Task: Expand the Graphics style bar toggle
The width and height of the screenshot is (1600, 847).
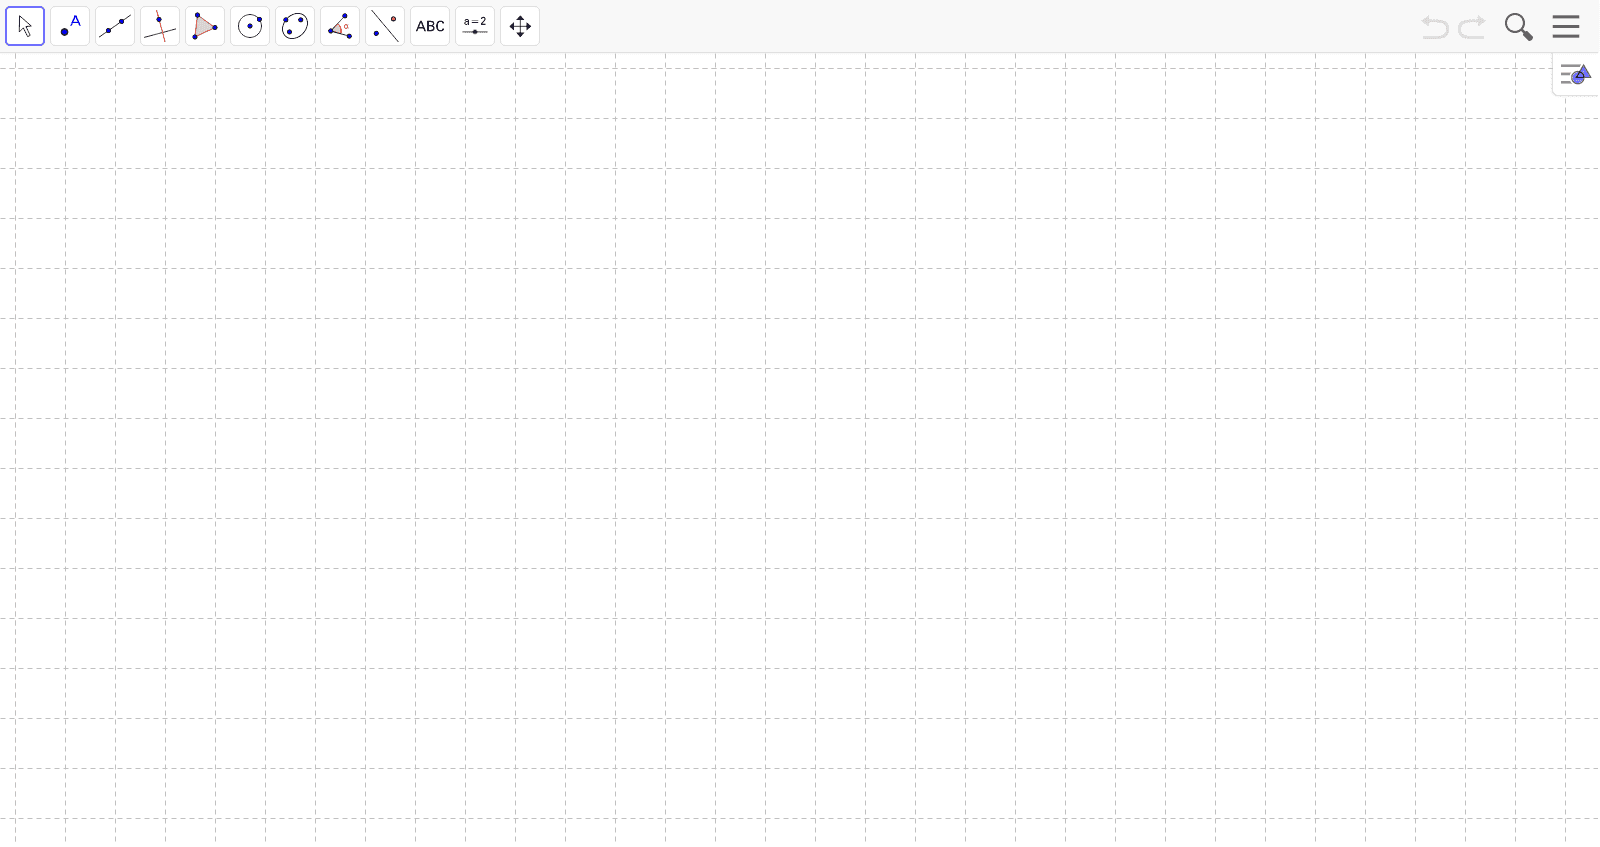Action: (1576, 74)
